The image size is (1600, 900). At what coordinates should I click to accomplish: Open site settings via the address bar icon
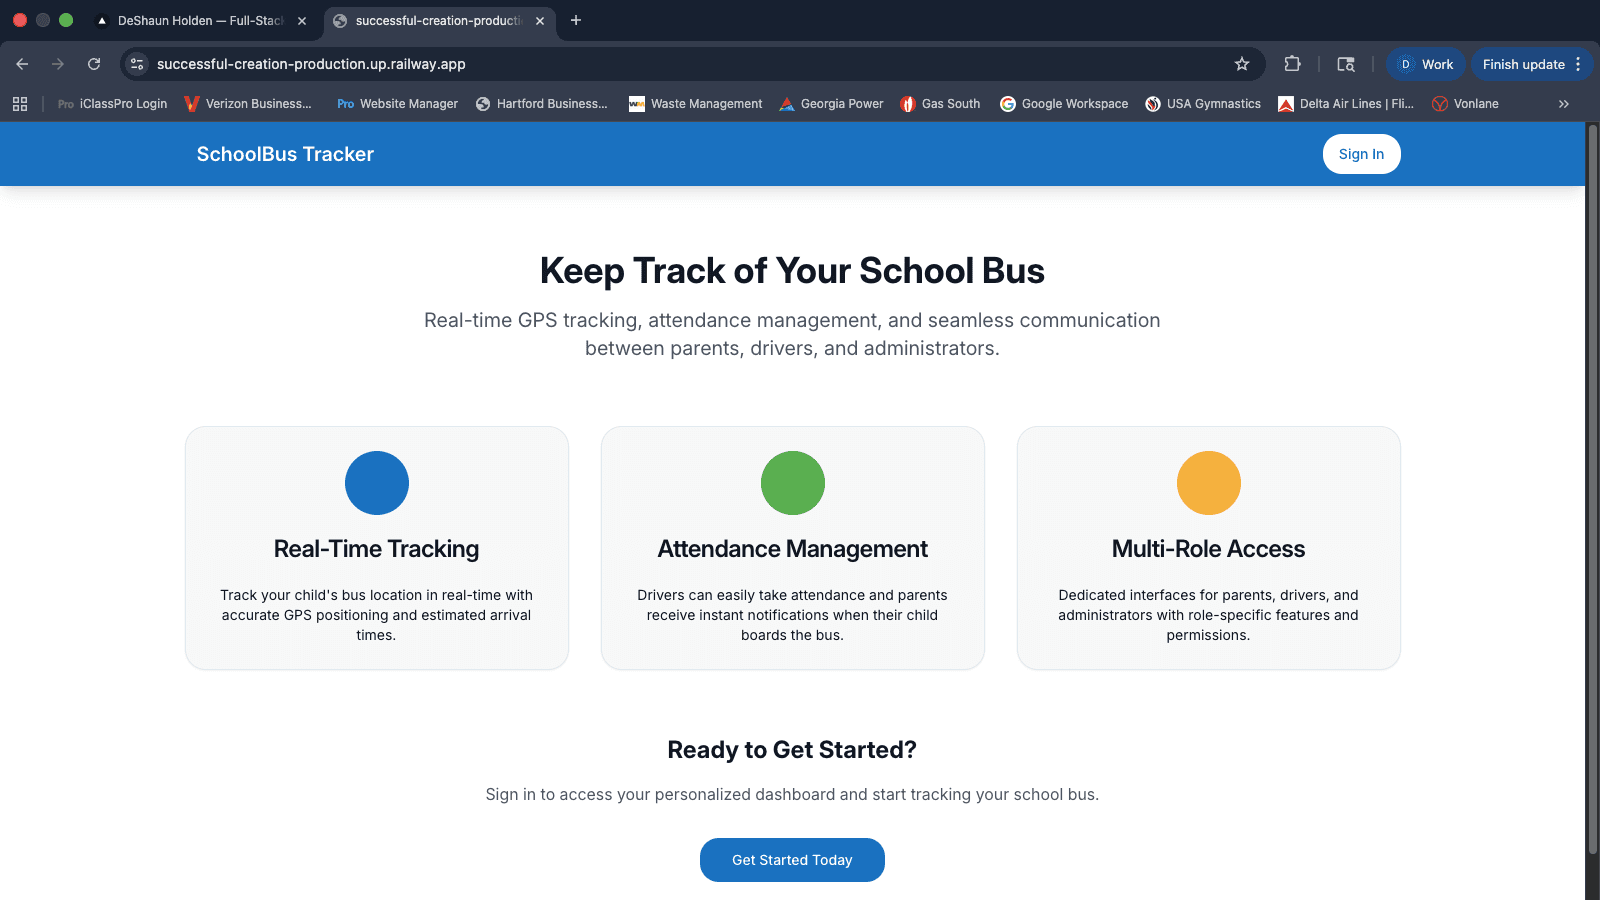pos(136,63)
